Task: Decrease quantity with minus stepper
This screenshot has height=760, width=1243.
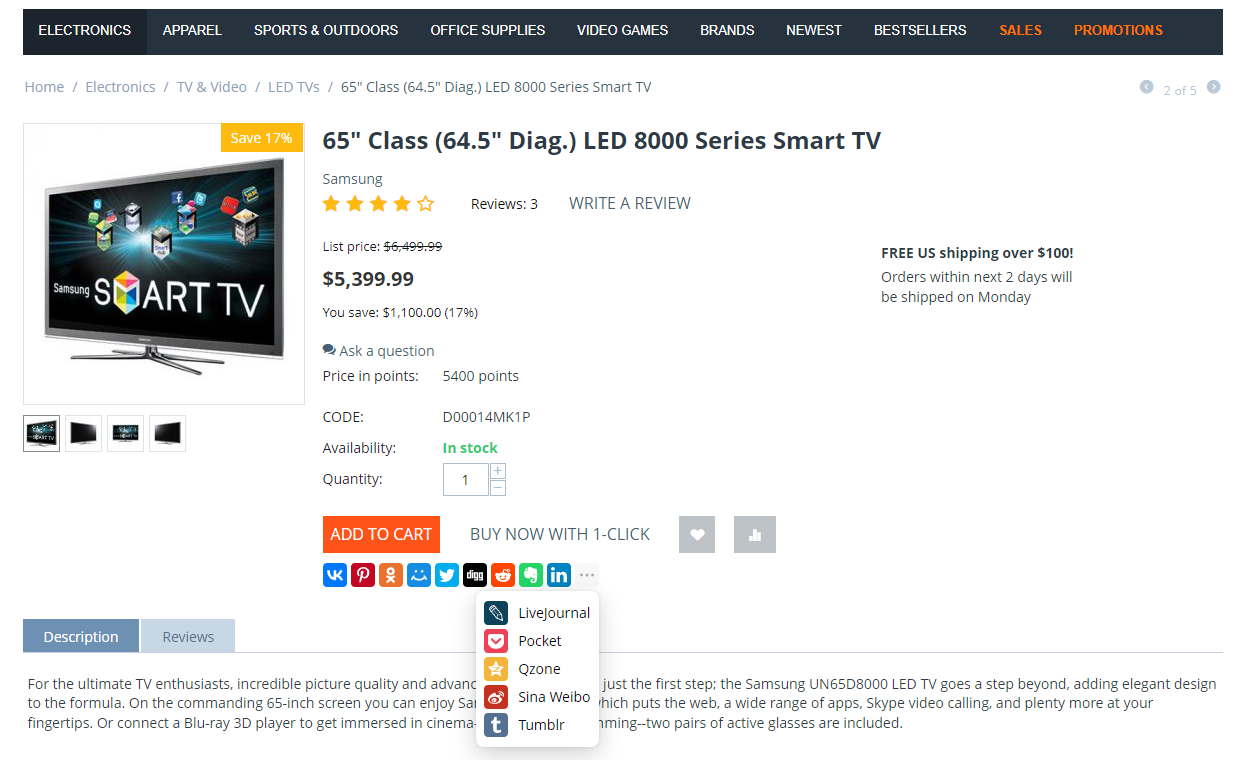Action: tap(498, 488)
